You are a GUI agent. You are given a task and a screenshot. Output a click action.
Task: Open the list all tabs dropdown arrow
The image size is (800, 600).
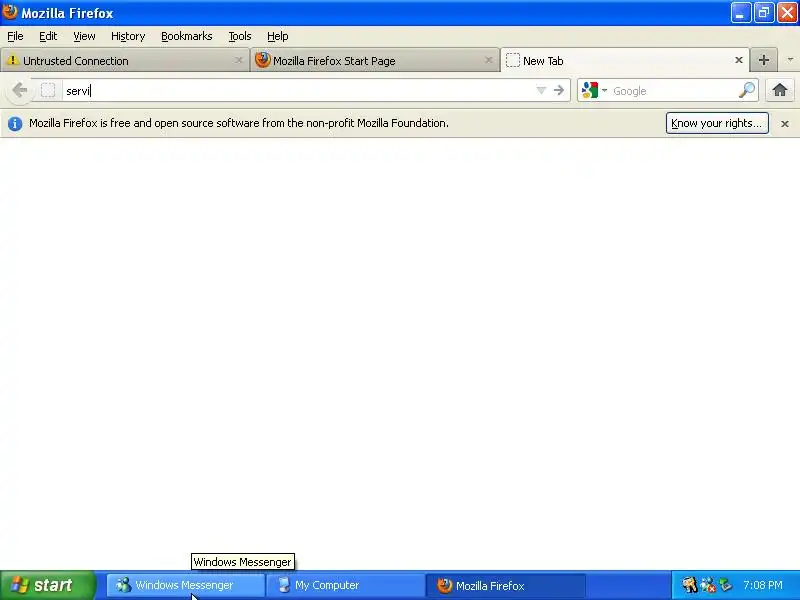pos(790,60)
